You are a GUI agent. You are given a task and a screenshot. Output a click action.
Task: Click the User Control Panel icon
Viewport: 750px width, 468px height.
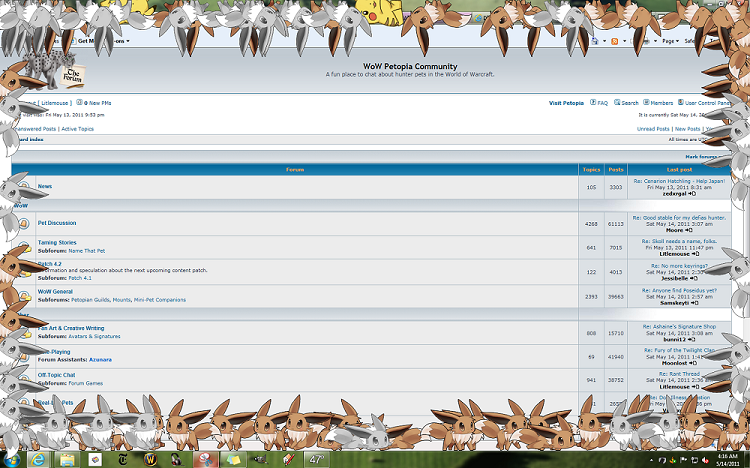click(681, 102)
